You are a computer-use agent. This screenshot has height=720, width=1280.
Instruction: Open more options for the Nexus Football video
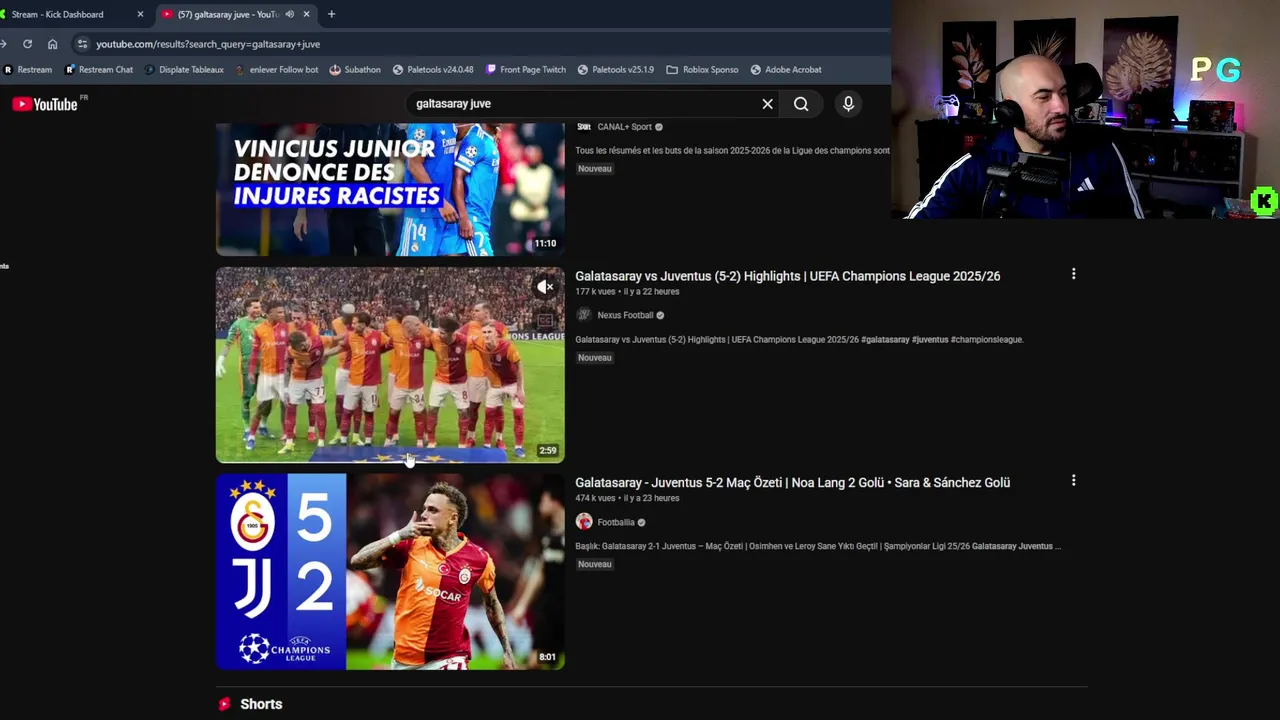(x=1073, y=274)
